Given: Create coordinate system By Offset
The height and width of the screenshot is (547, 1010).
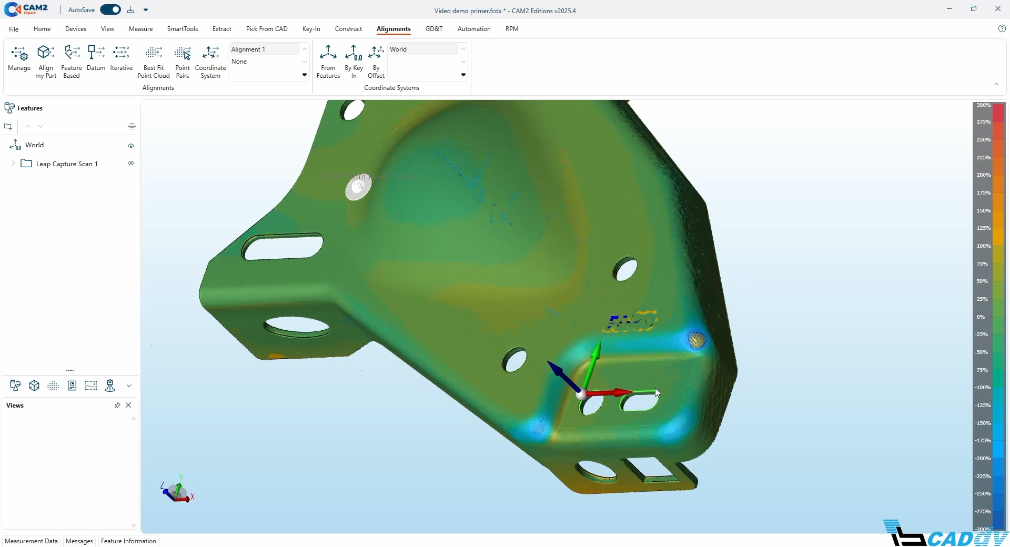Looking at the screenshot, I should 376,62.
